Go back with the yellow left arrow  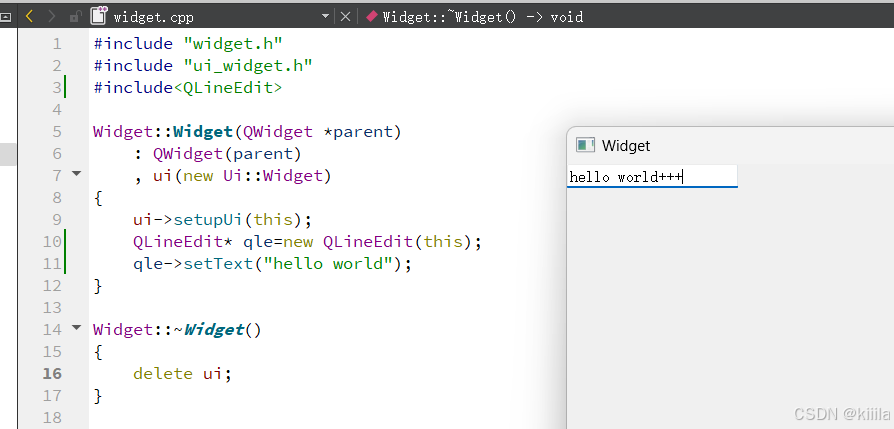[30, 17]
